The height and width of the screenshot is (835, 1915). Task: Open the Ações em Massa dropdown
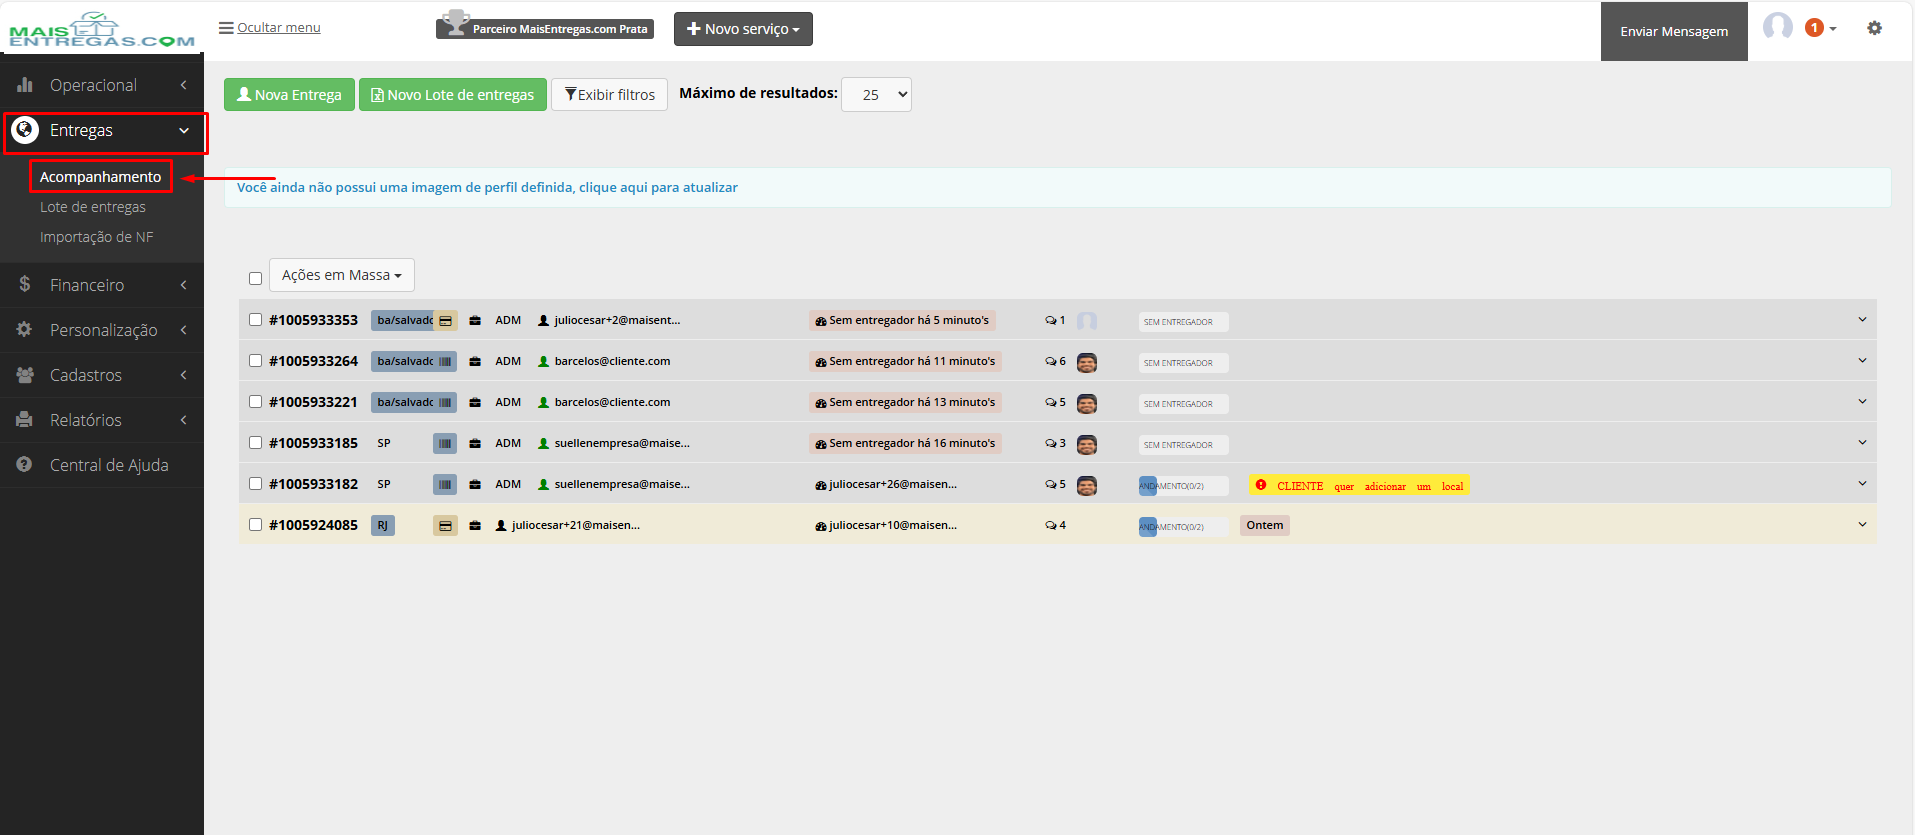pyautogui.click(x=342, y=275)
